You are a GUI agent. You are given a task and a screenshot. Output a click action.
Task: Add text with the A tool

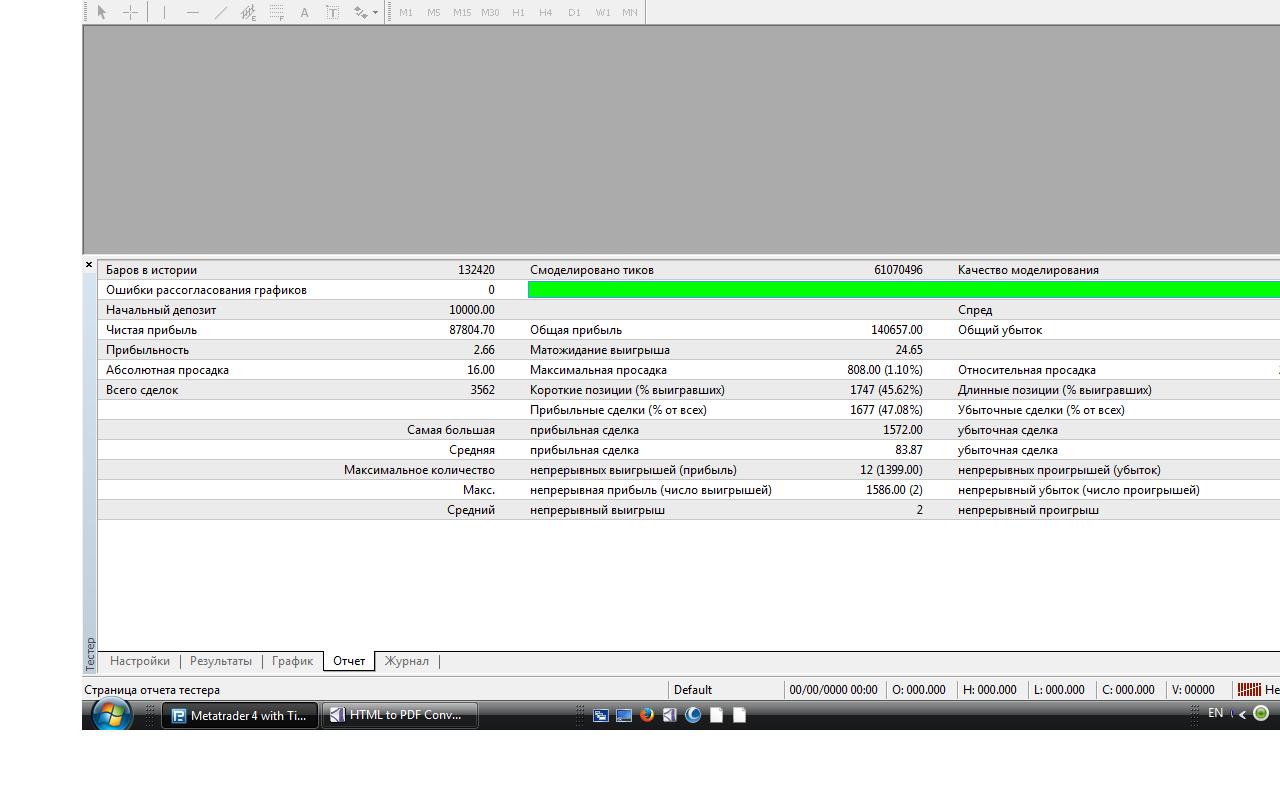coord(304,12)
